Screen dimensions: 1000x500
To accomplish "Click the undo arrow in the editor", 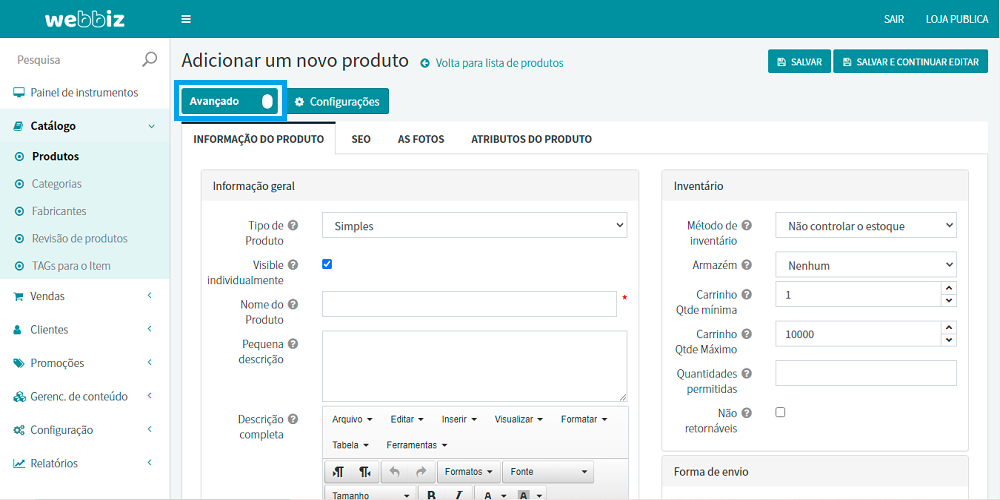I will point(394,472).
